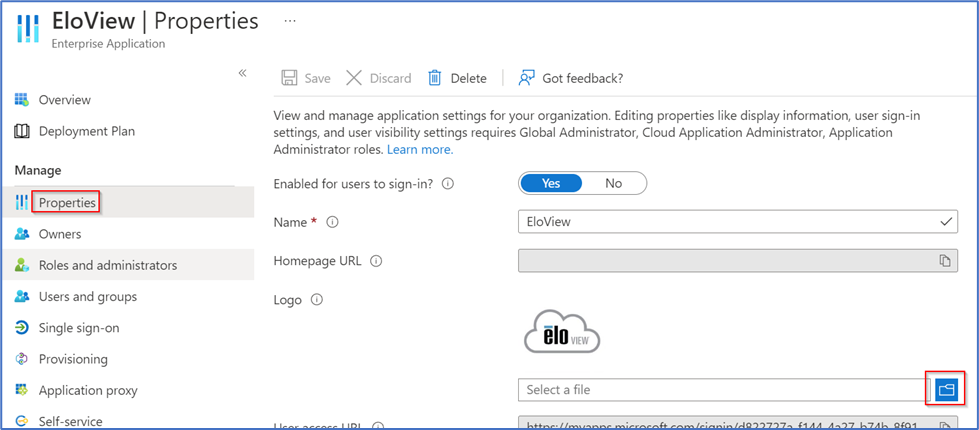Click the Homepage URL field
979x430 pixels.
pyautogui.click(x=738, y=260)
